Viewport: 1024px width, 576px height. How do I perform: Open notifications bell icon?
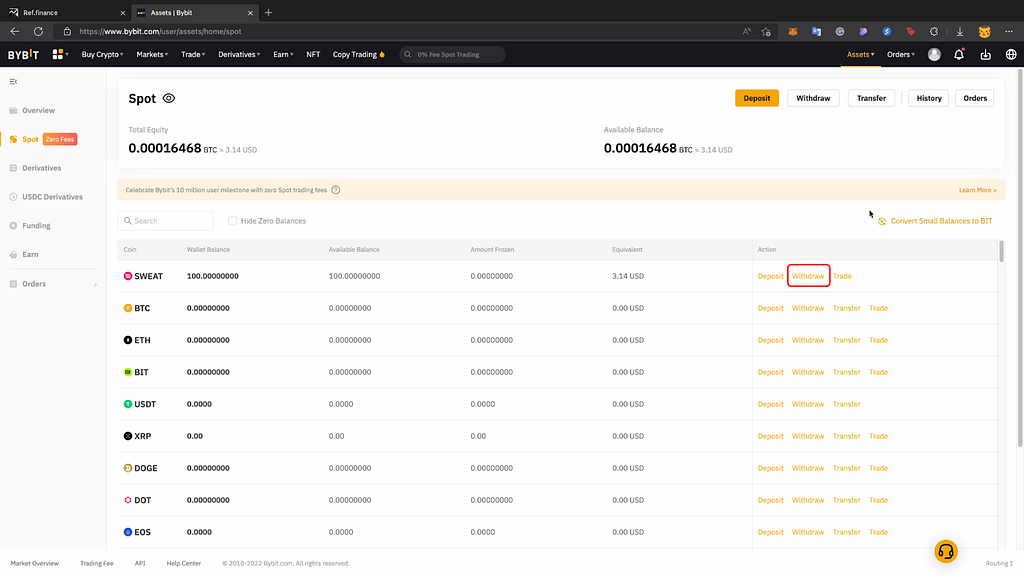point(959,55)
